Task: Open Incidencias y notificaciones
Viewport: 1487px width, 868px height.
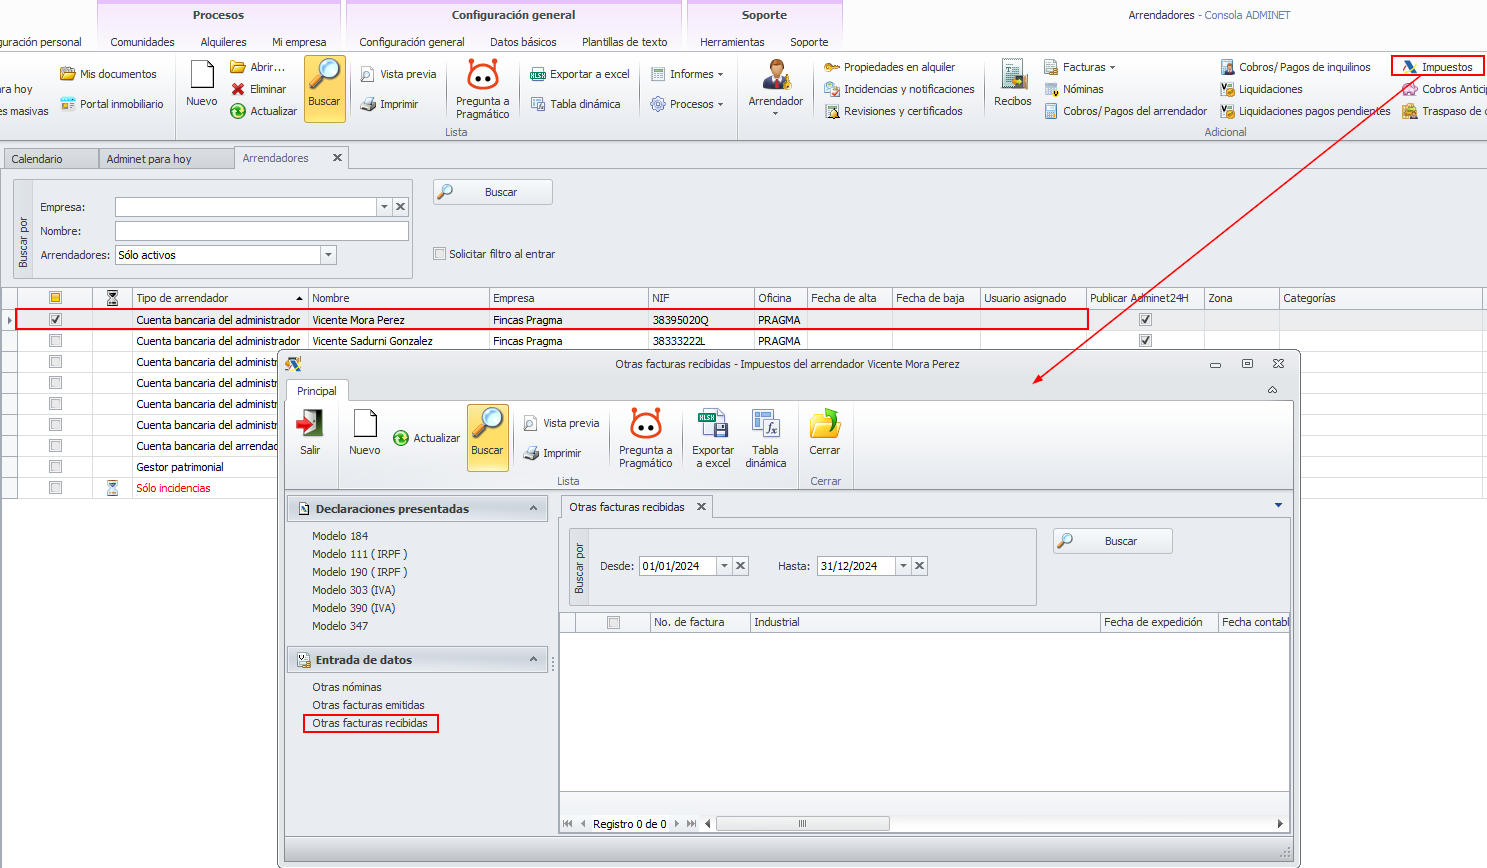Action: 899,89
